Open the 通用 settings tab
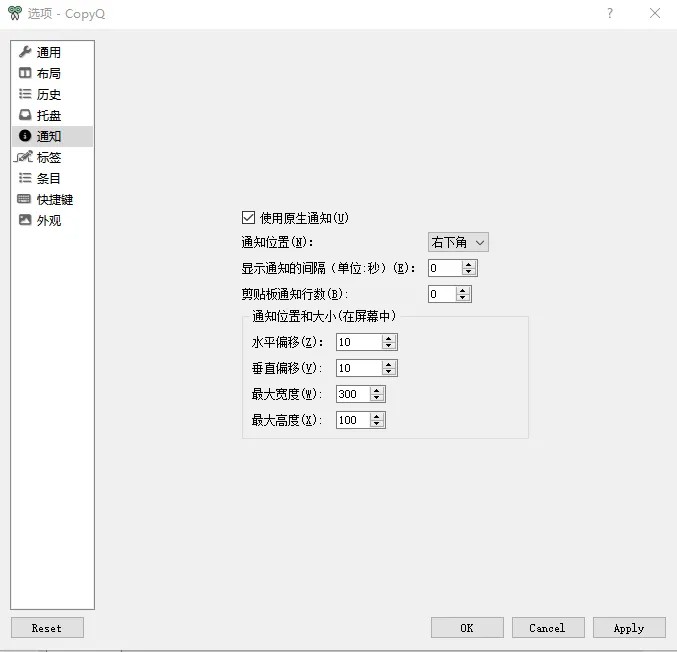The image size is (677, 652). click(x=53, y=52)
